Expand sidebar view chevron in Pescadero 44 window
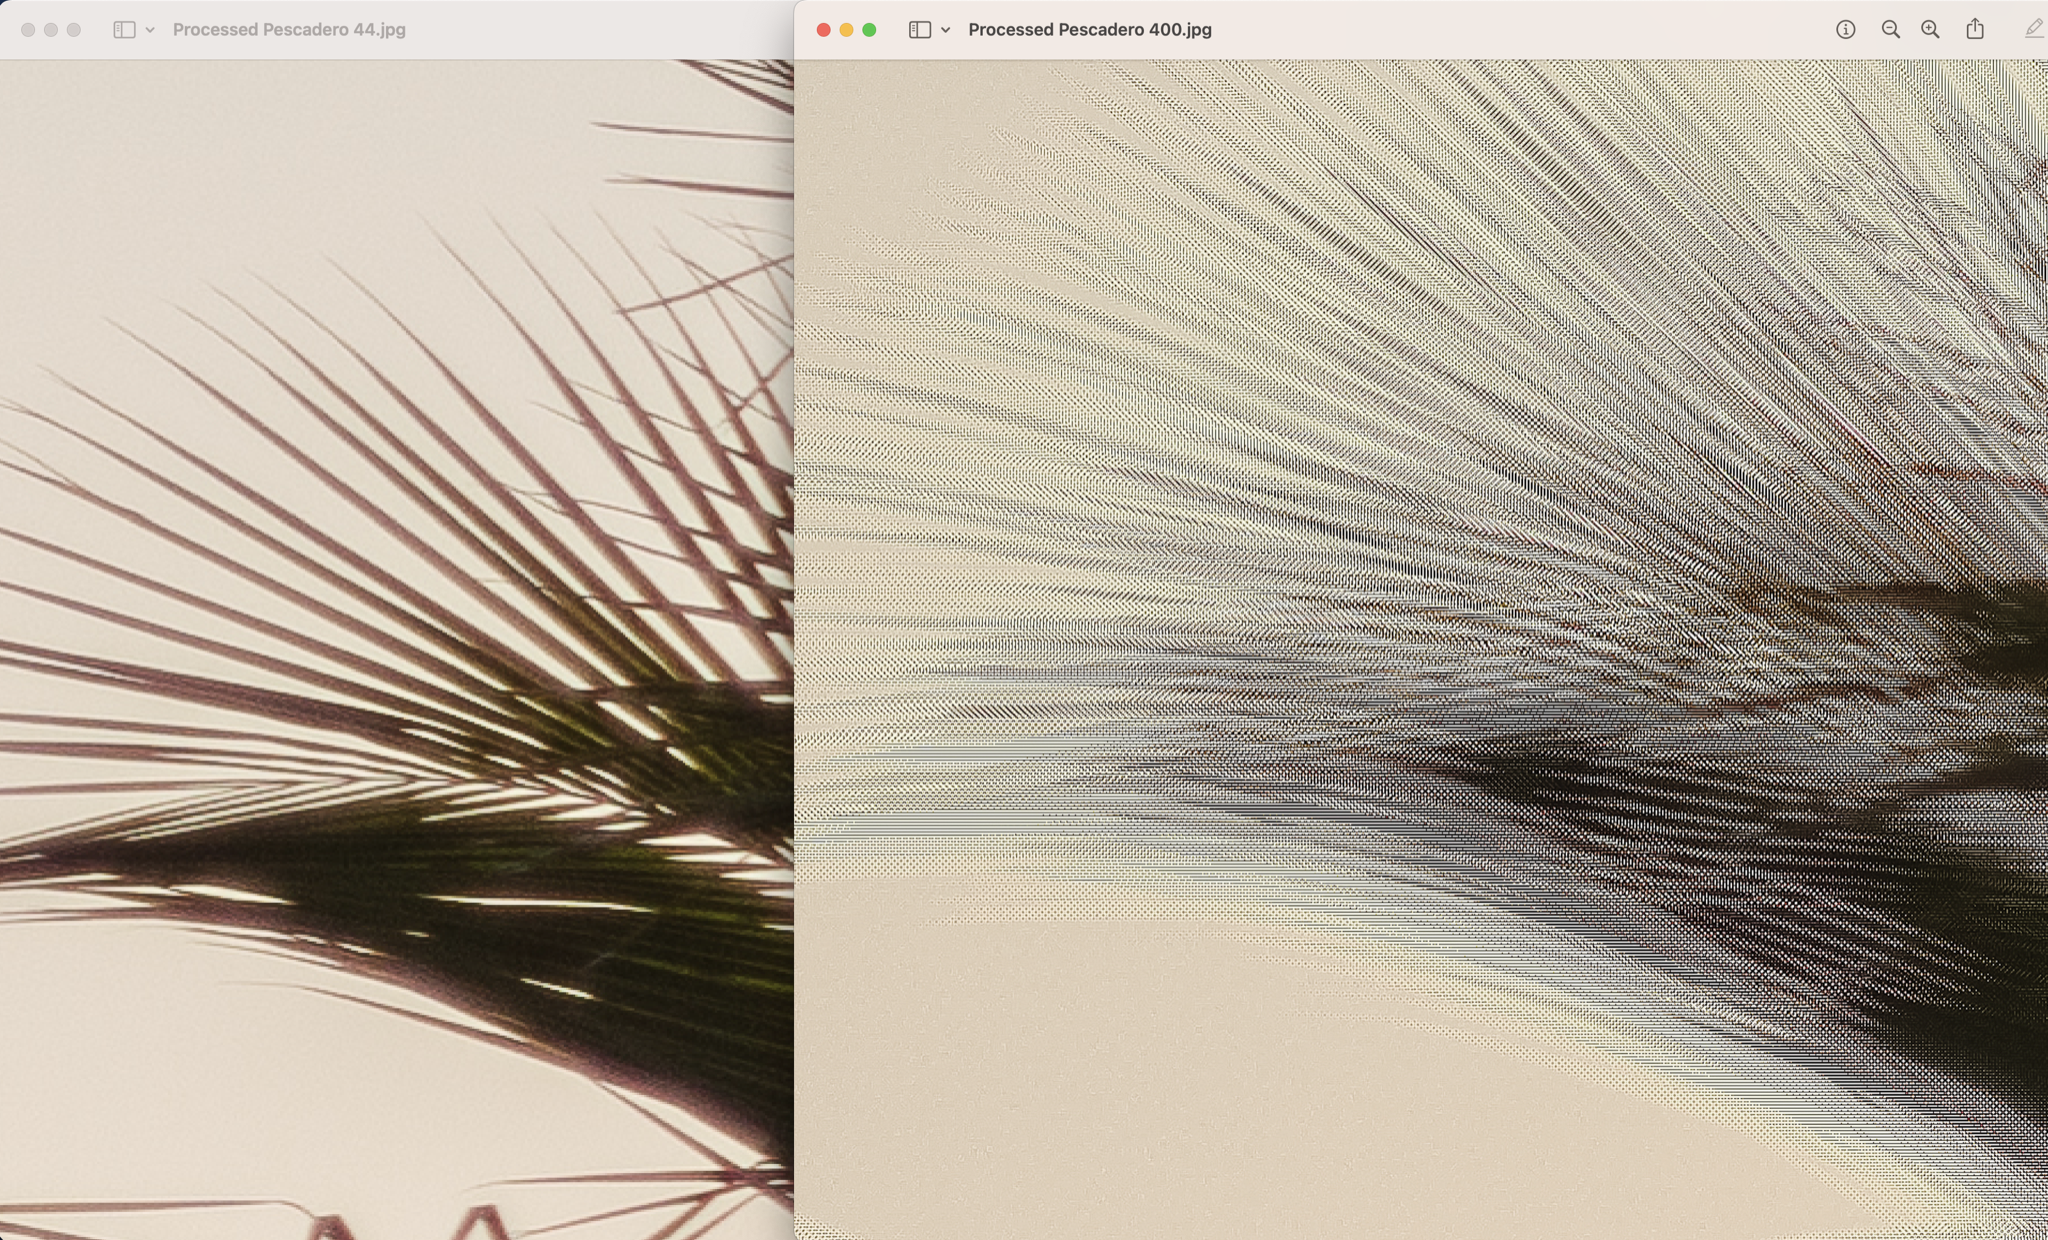2048x1240 pixels. (150, 30)
